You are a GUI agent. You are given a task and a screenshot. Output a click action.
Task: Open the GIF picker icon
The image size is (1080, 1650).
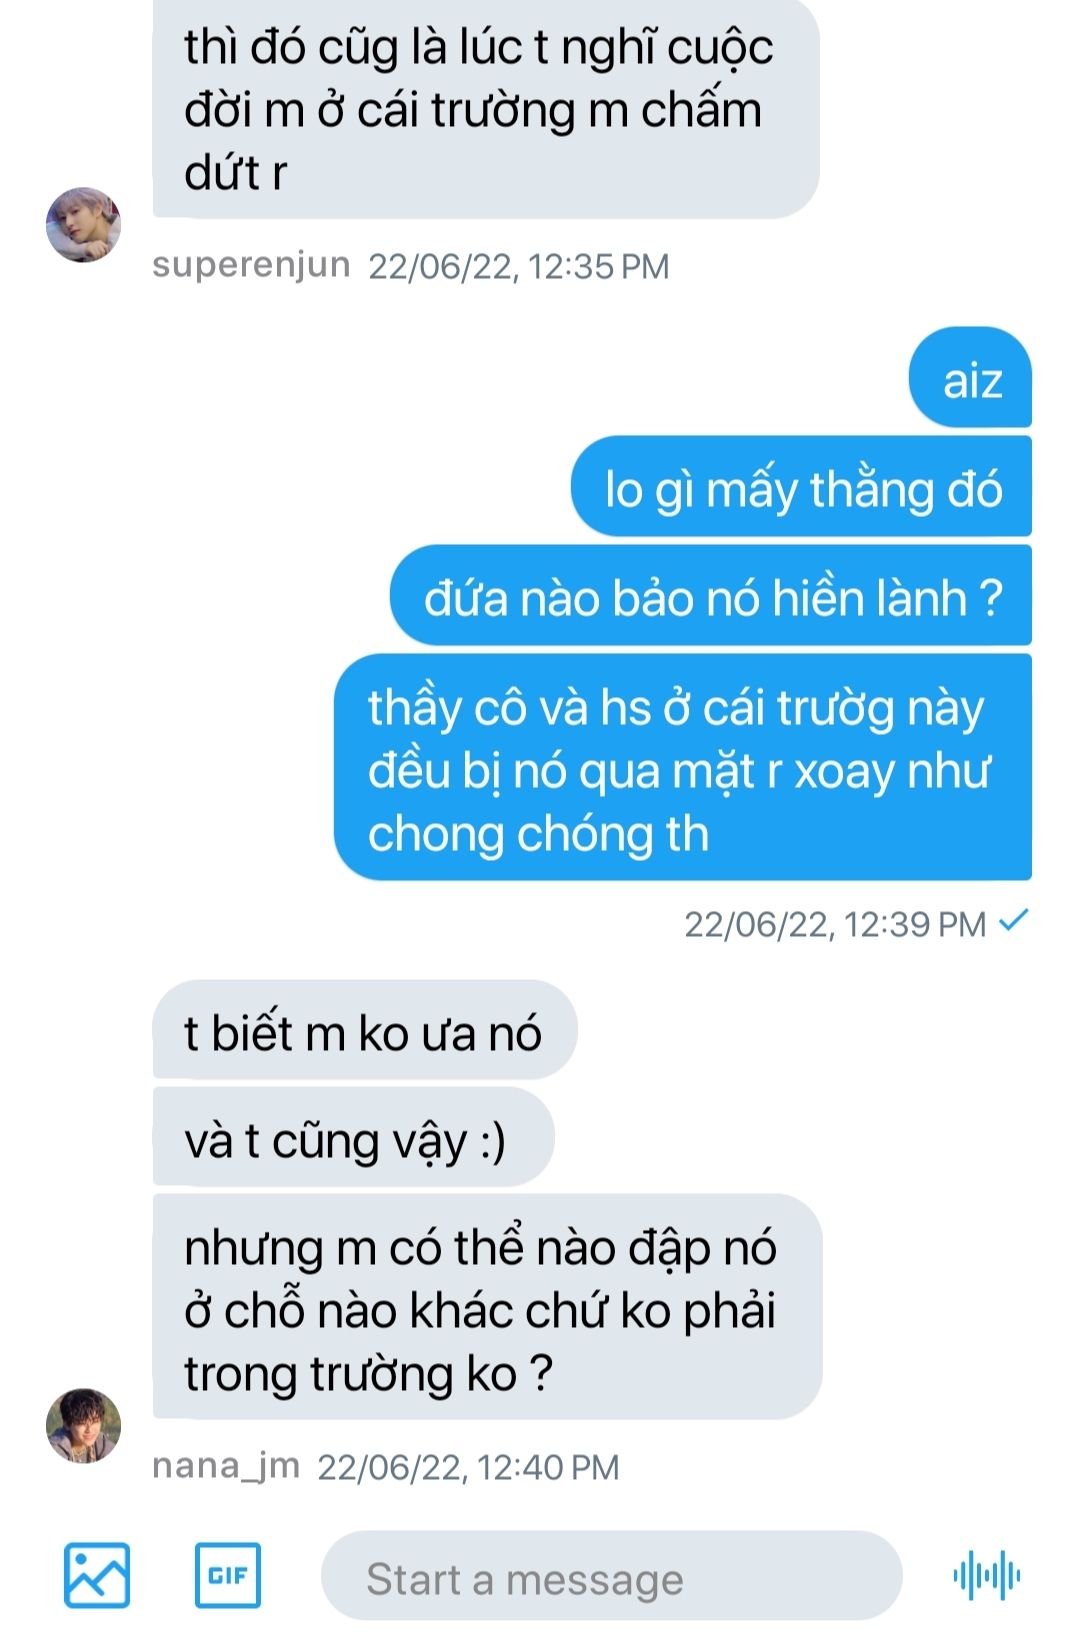point(228,1575)
